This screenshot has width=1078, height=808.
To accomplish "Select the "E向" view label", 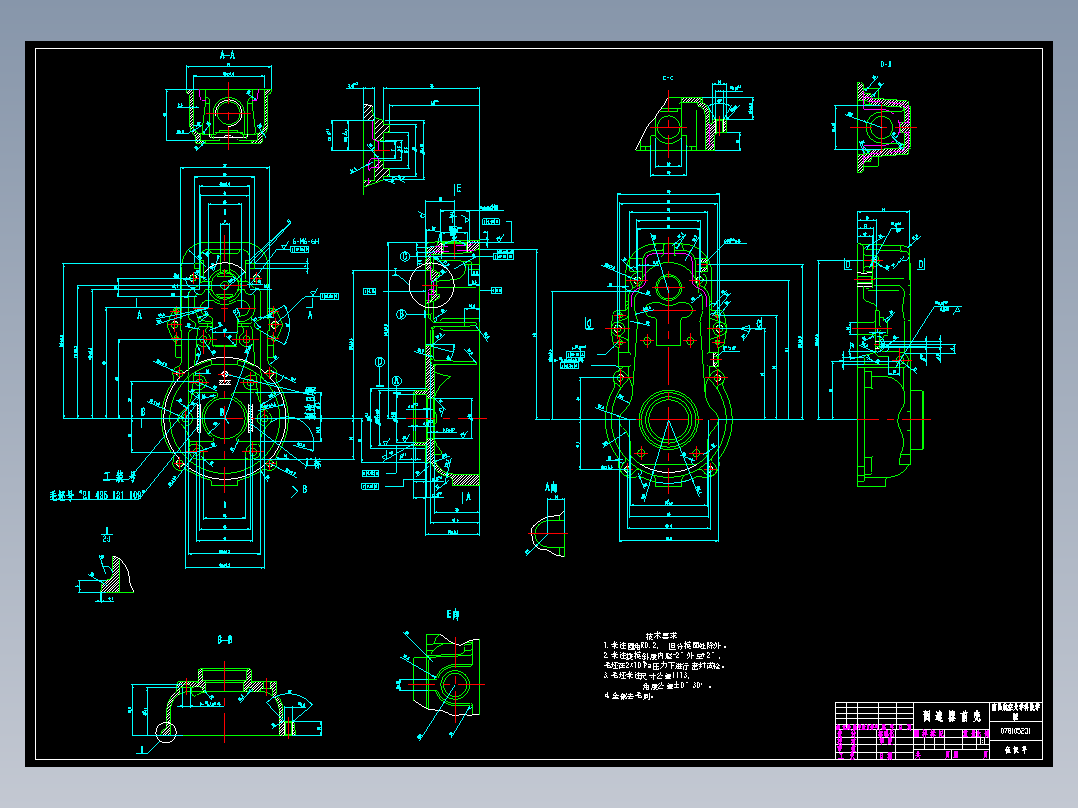I will coord(452,615).
